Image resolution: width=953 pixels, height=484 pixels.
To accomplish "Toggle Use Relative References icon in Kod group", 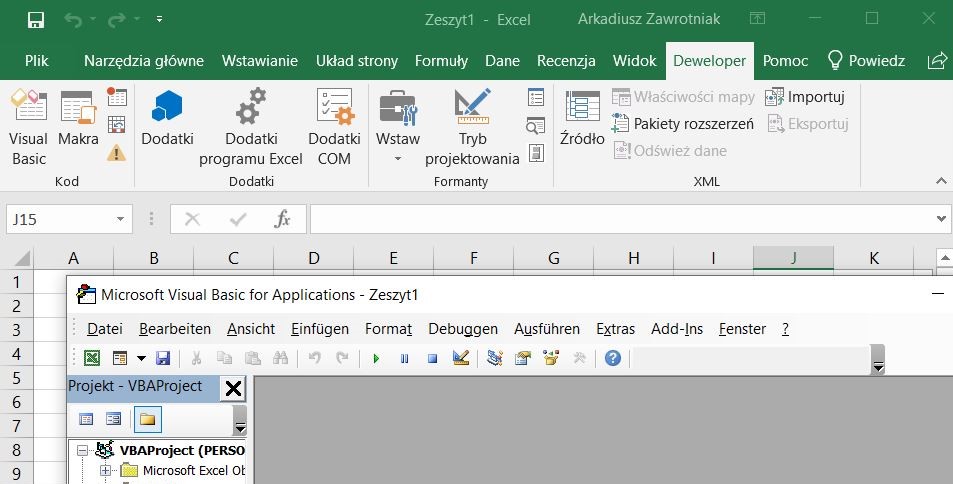I will [117, 125].
